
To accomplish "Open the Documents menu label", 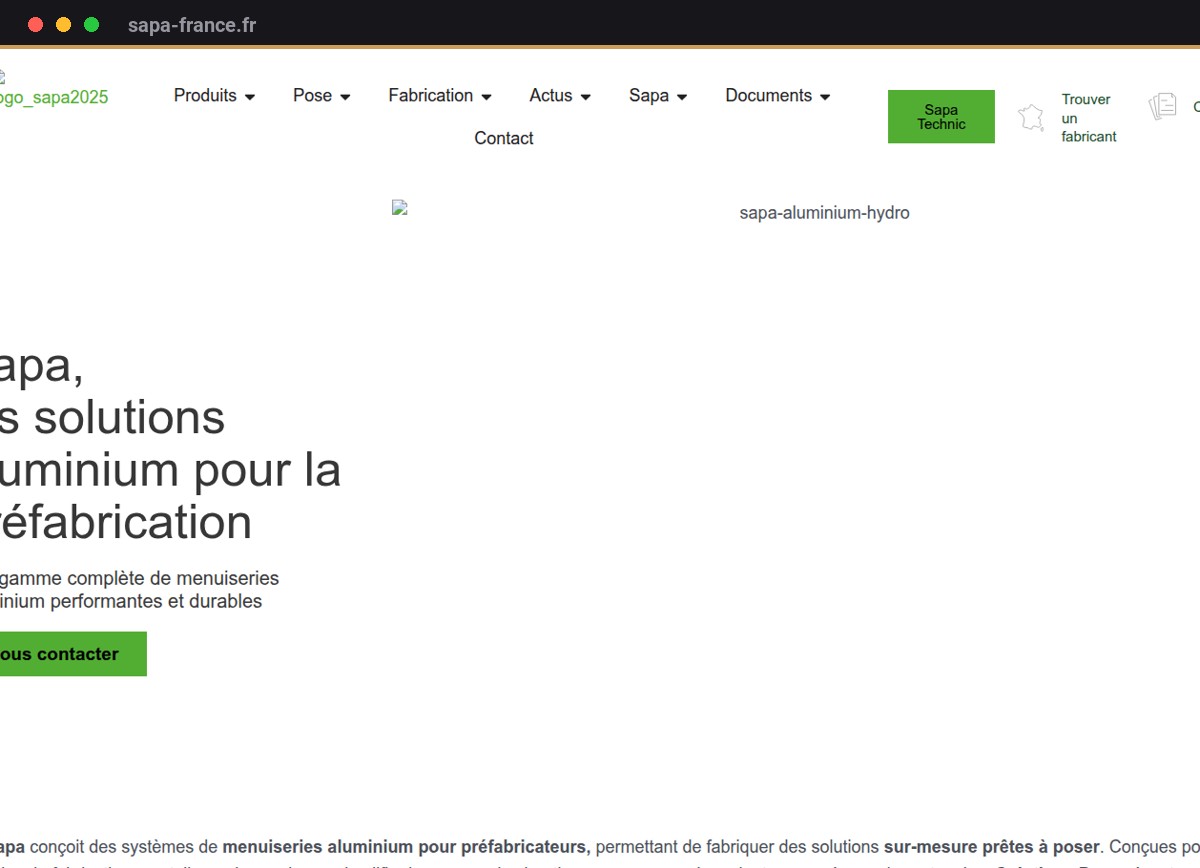I will (769, 95).
